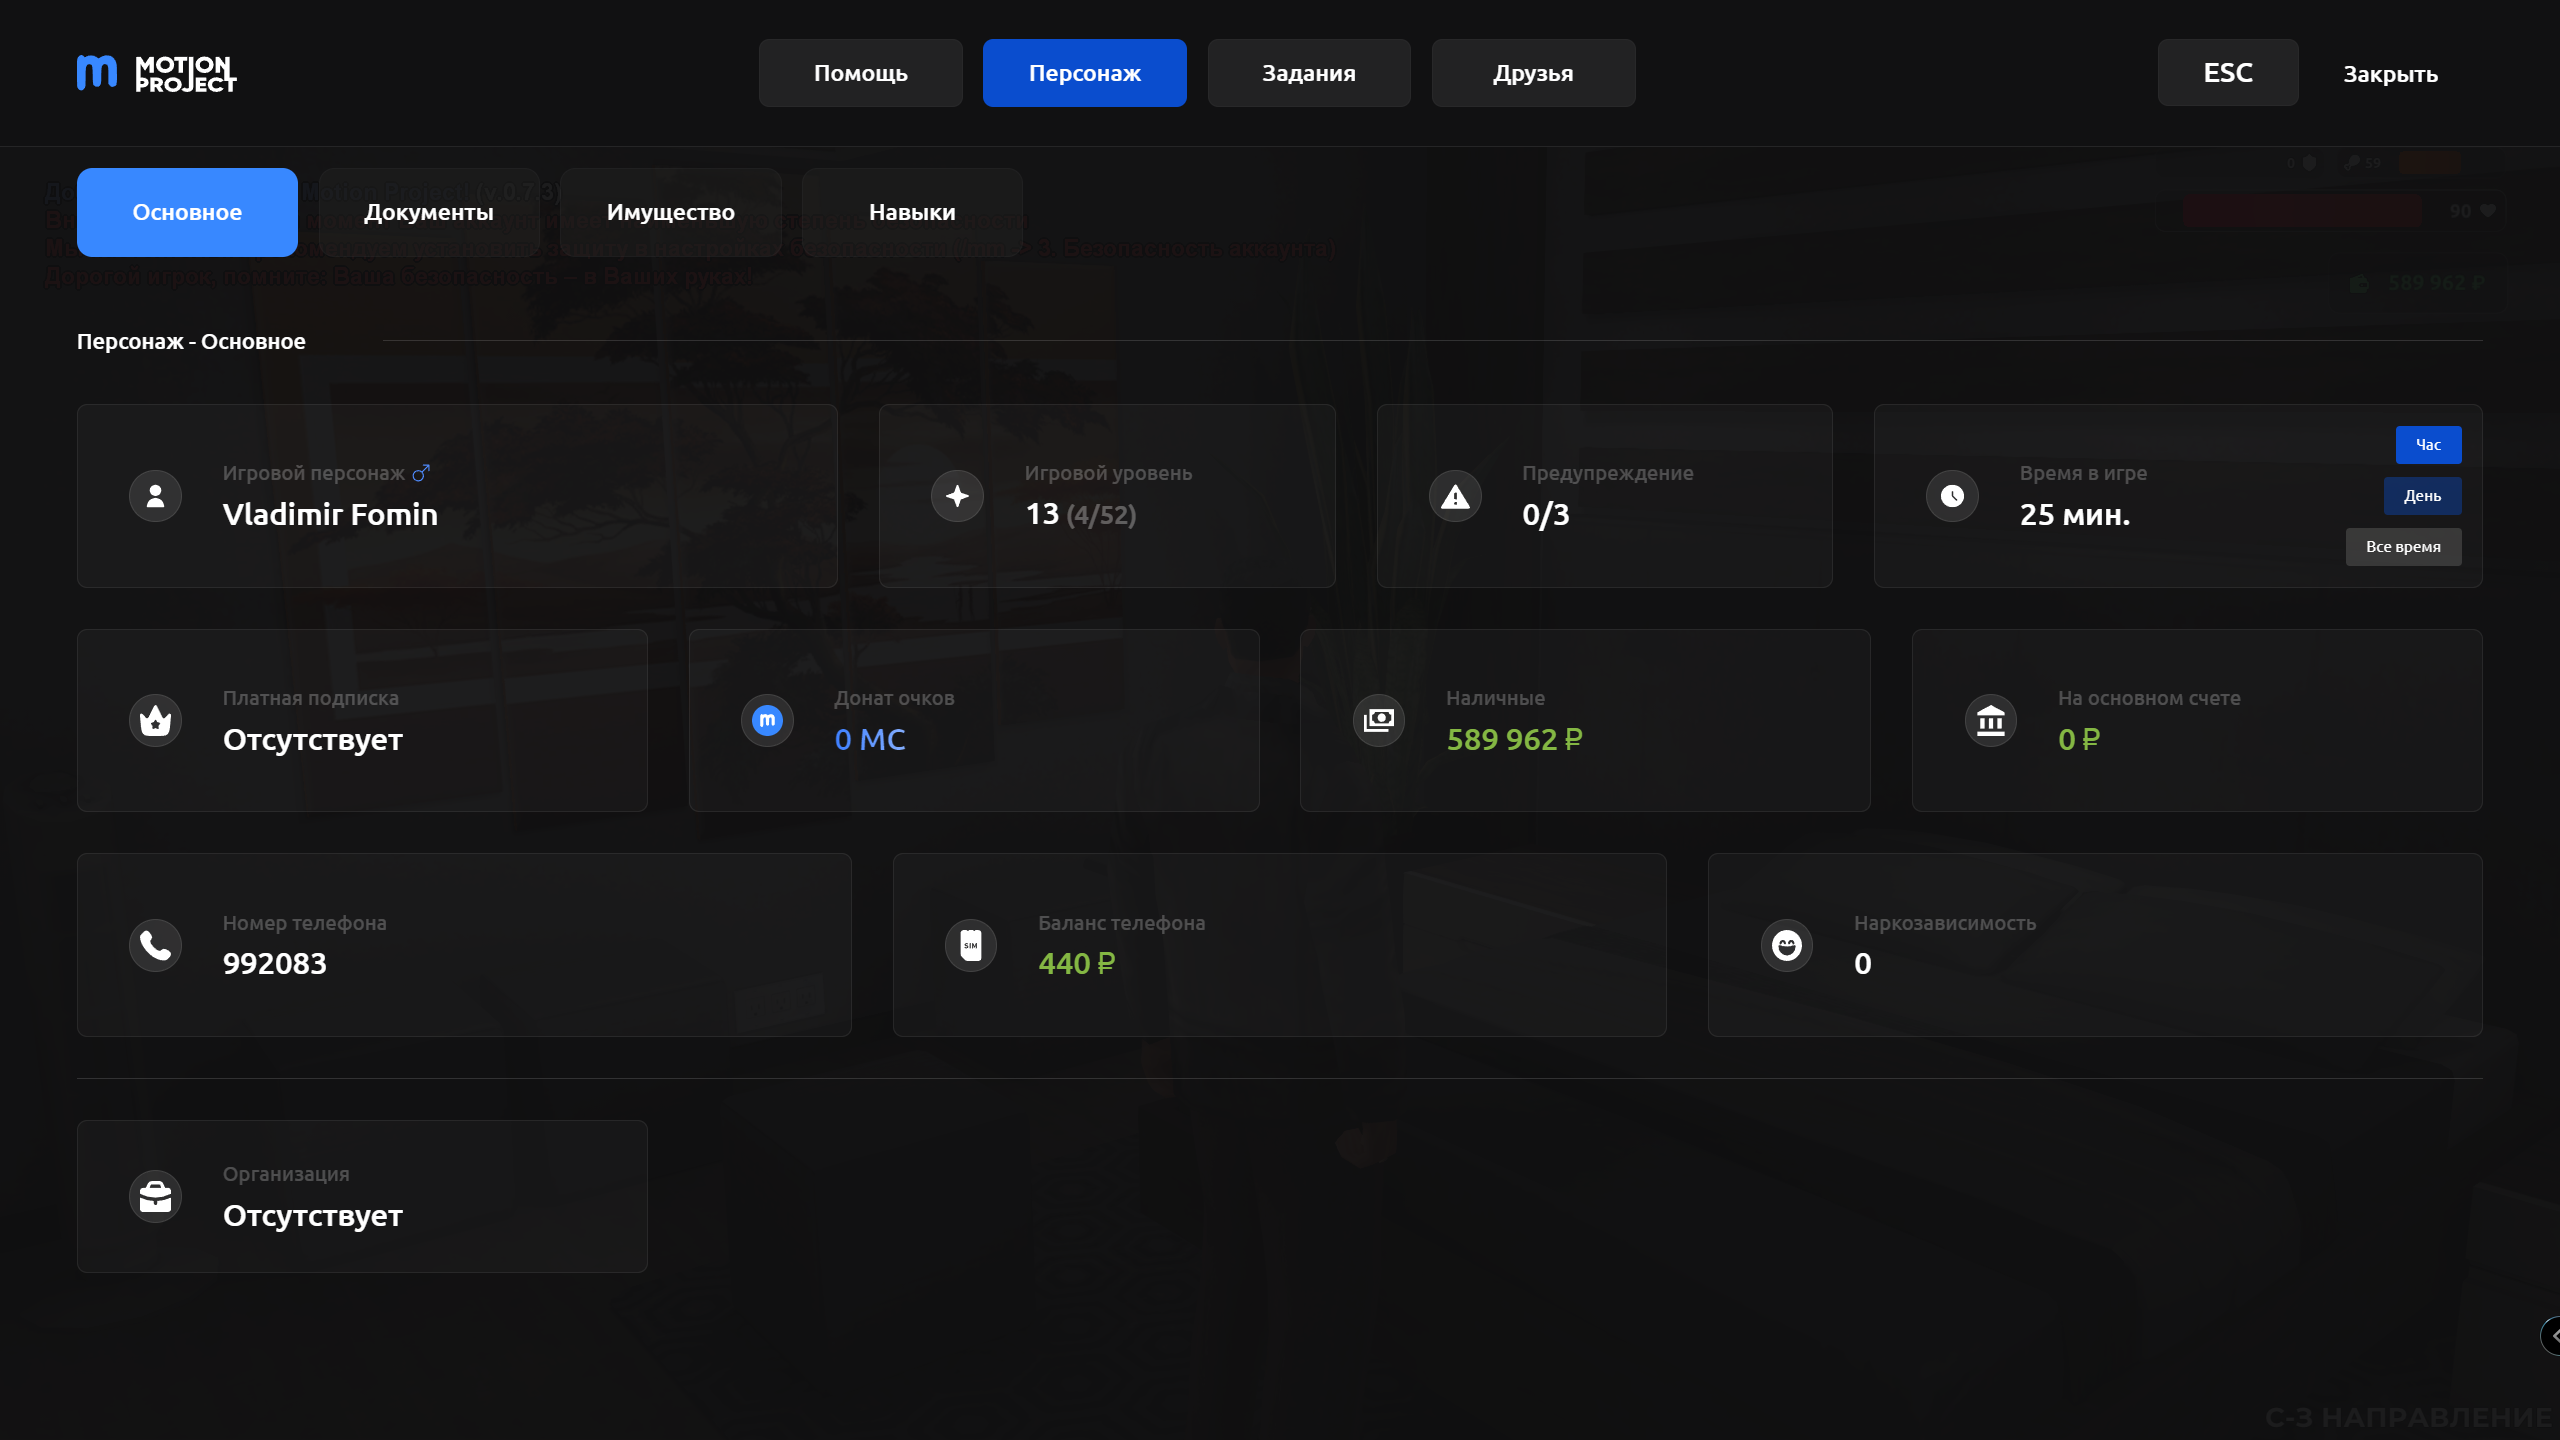2560x1440 pixels.
Task: Click the clock icon for play time
Action: pos(1952,496)
